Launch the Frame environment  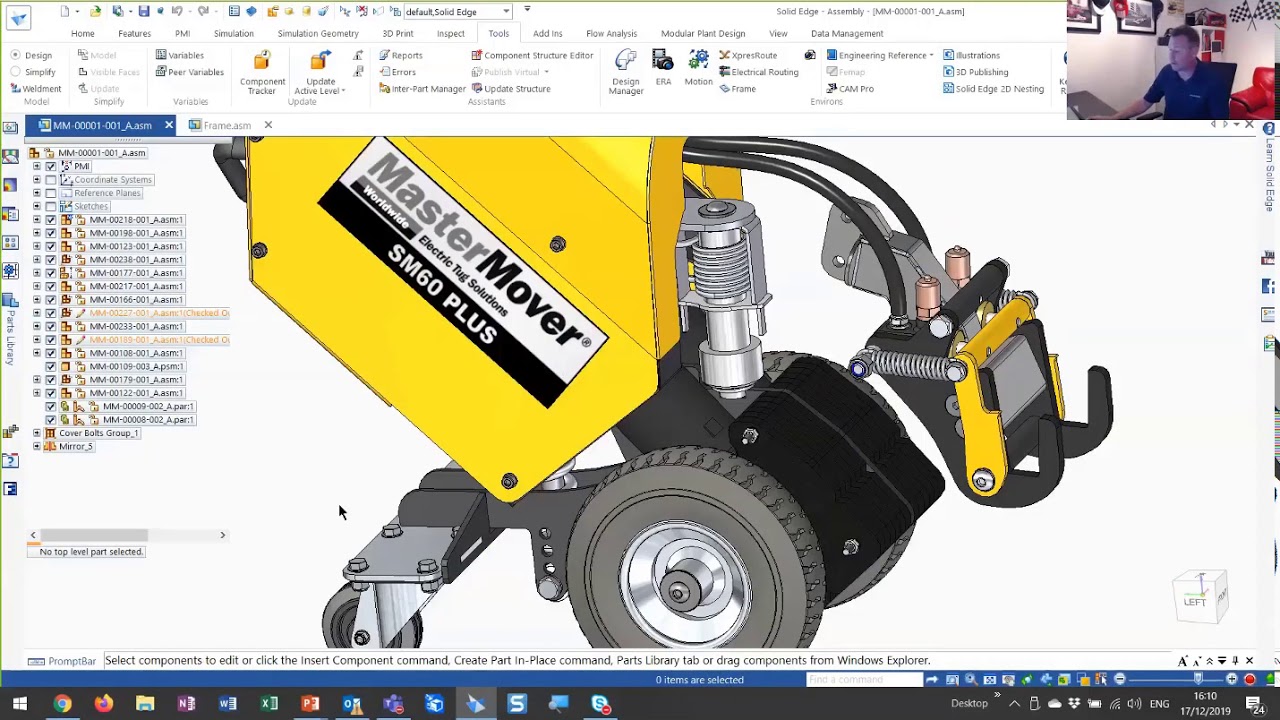point(737,89)
